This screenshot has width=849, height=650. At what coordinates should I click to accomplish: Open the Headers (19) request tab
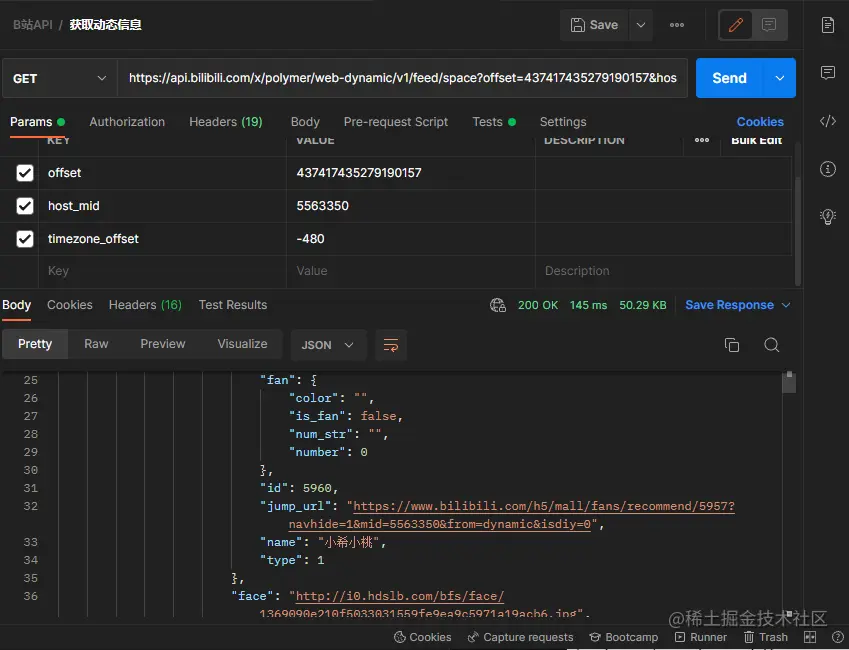click(226, 122)
